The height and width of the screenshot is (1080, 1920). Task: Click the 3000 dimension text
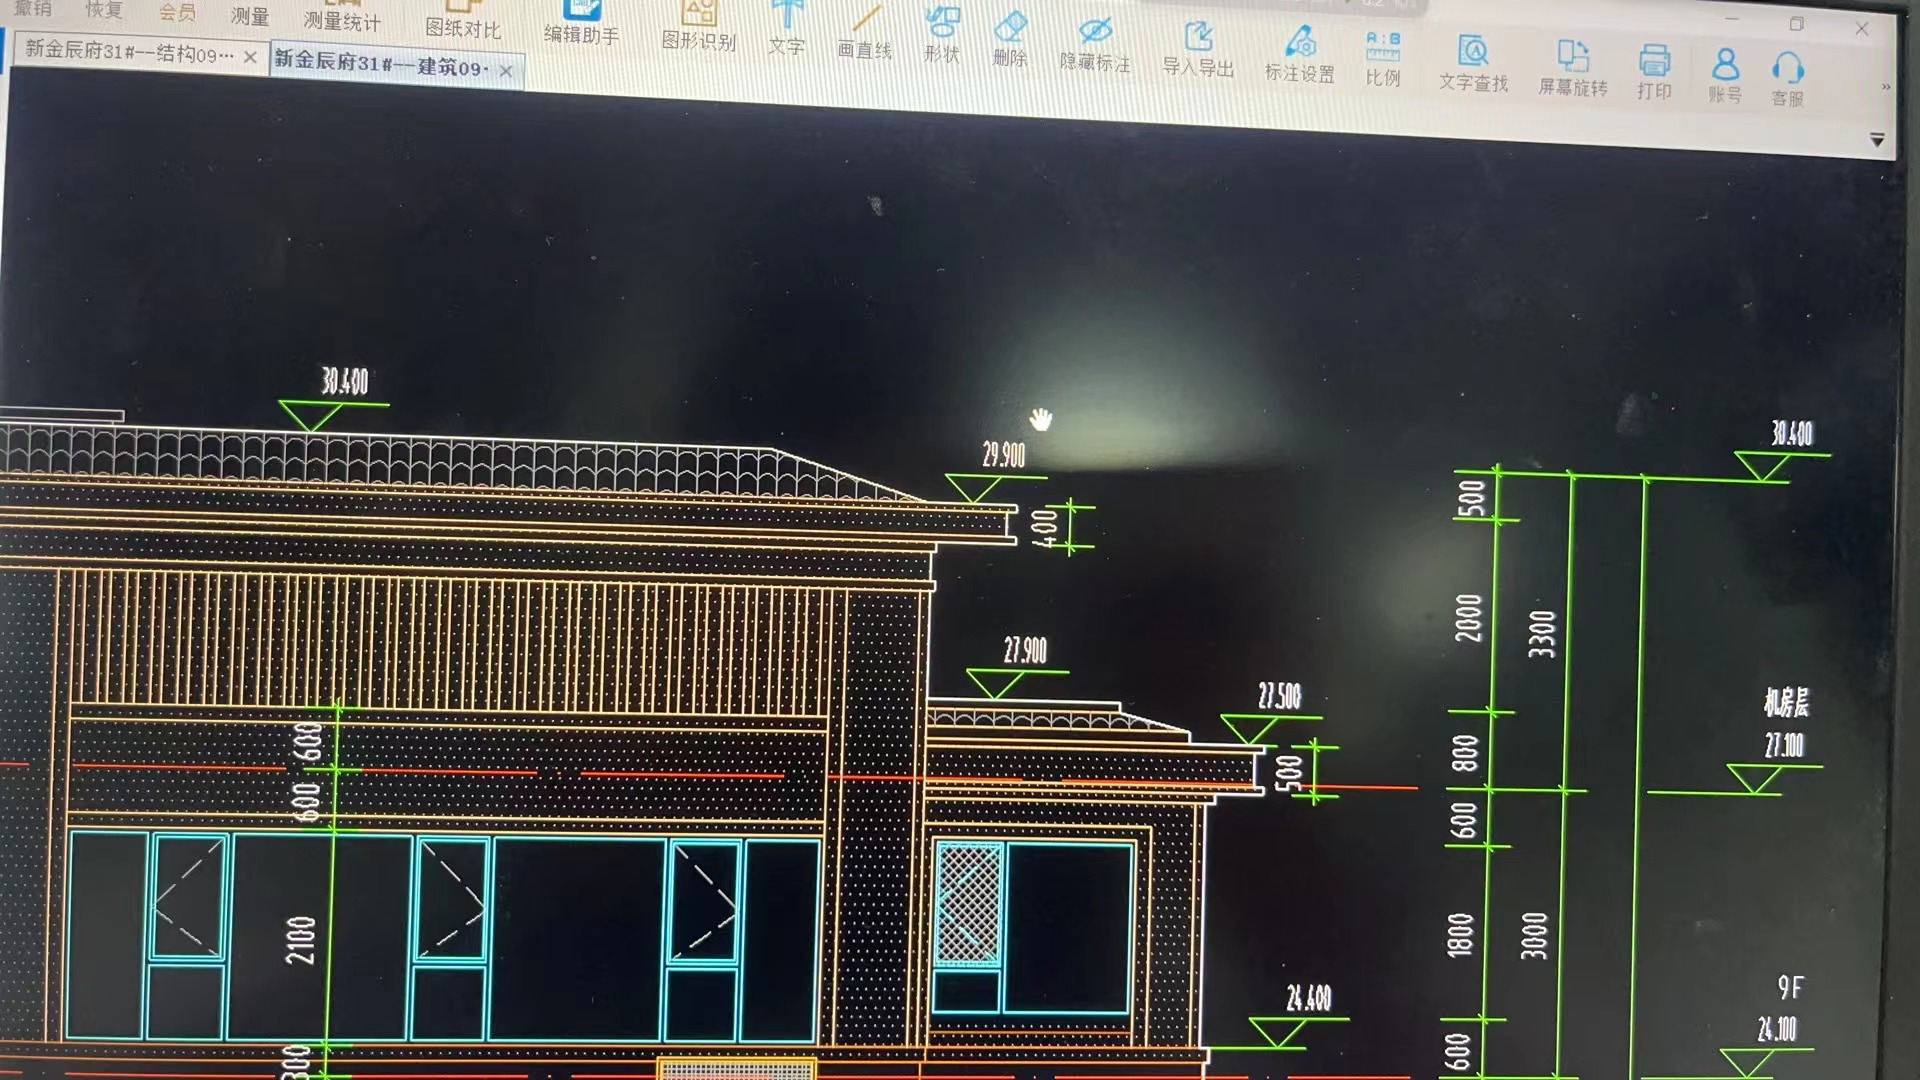1534,936
